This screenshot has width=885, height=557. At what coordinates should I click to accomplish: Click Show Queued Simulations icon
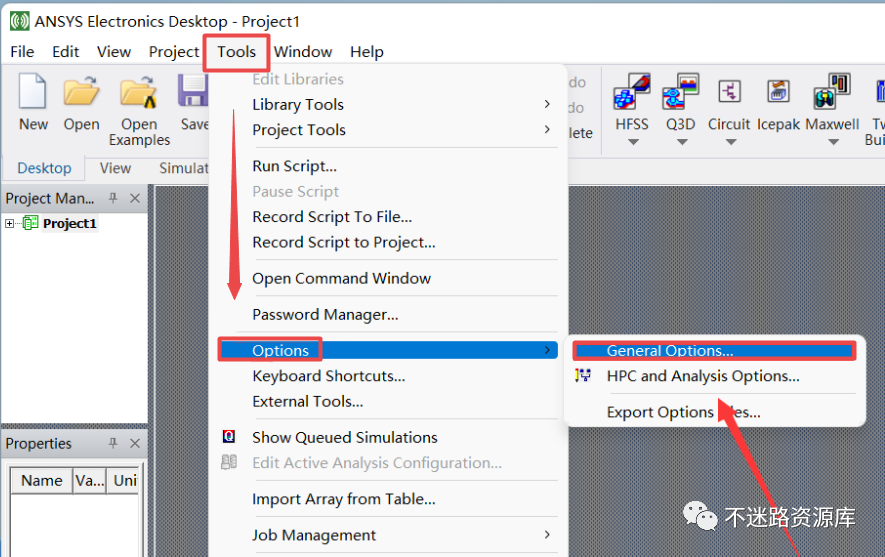(x=229, y=437)
